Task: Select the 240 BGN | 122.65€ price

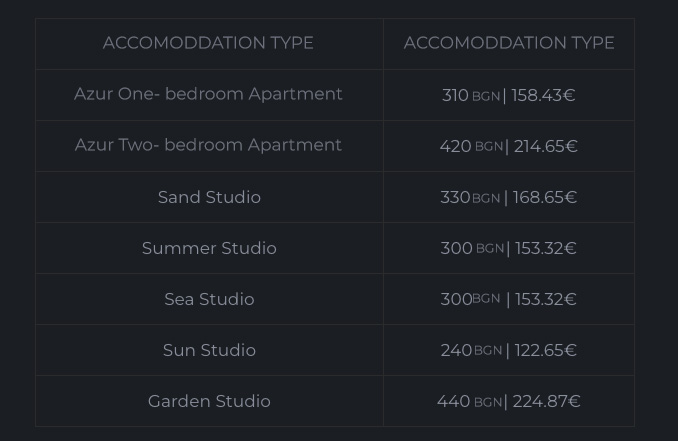Action: [x=508, y=350]
